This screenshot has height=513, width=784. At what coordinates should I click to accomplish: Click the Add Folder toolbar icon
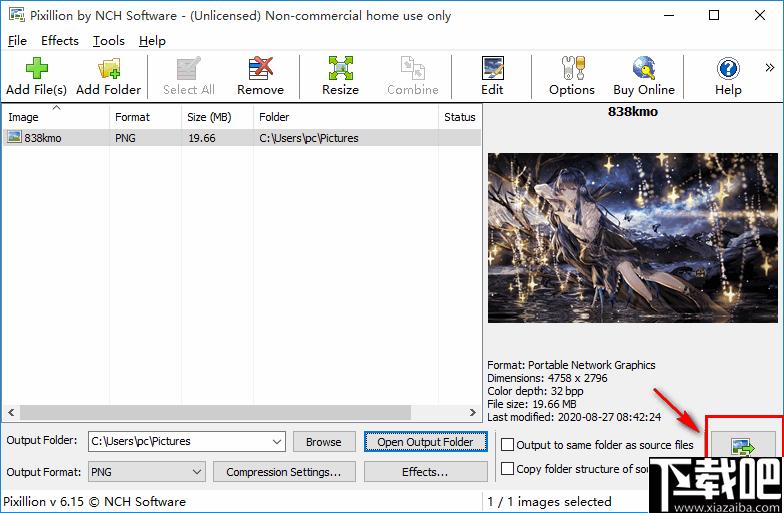[x=109, y=68]
